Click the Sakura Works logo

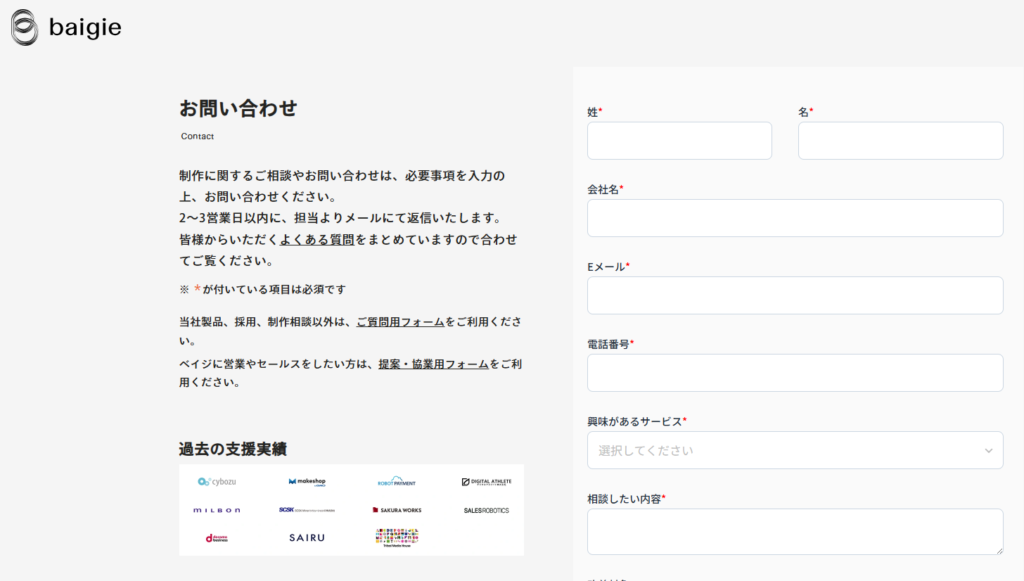coord(397,510)
